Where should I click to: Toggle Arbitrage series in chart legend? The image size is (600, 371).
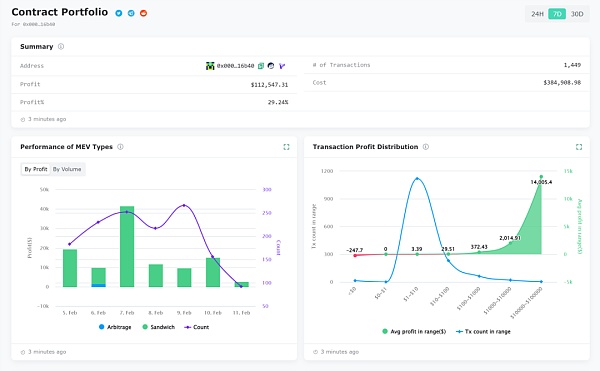[x=115, y=327]
